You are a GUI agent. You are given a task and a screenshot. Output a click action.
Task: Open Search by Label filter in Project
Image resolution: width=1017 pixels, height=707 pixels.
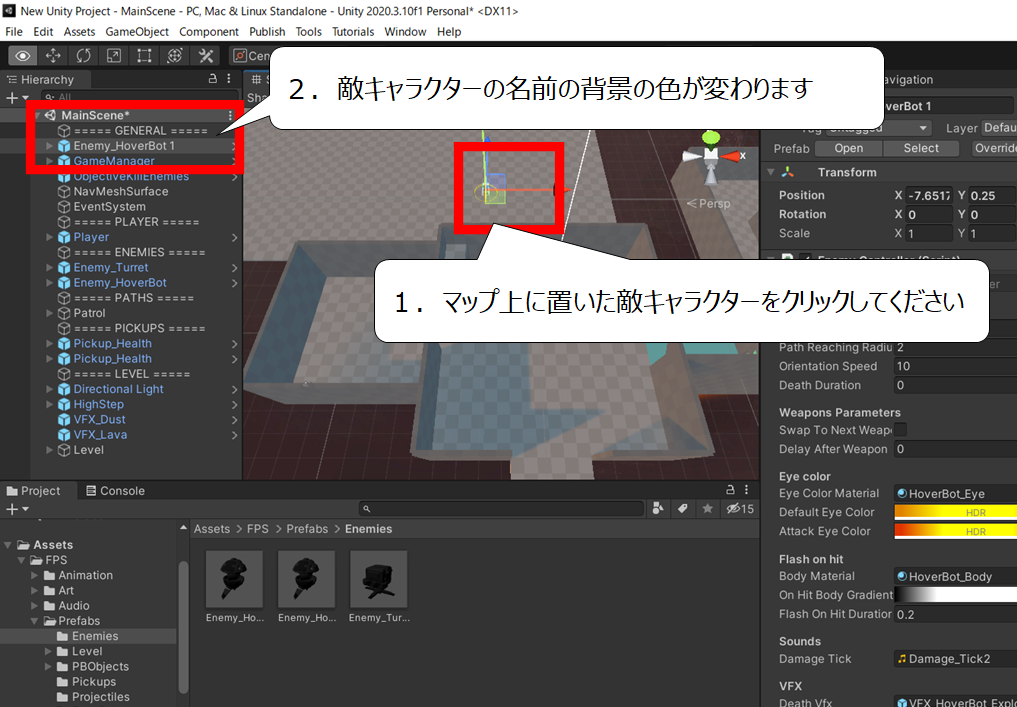point(682,509)
